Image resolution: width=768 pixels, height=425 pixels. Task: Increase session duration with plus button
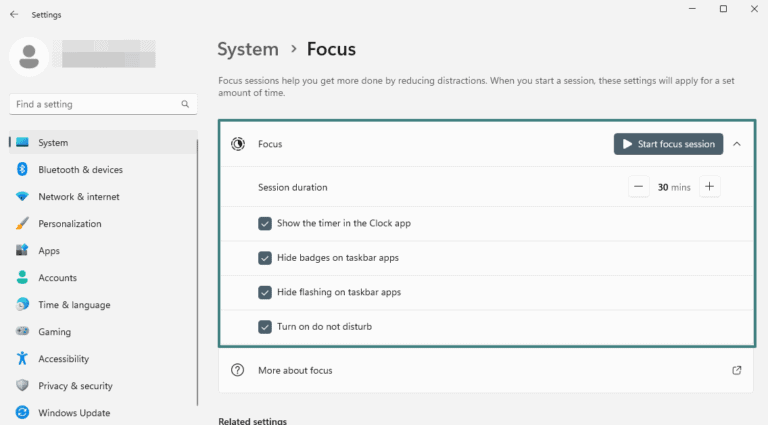pos(709,187)
